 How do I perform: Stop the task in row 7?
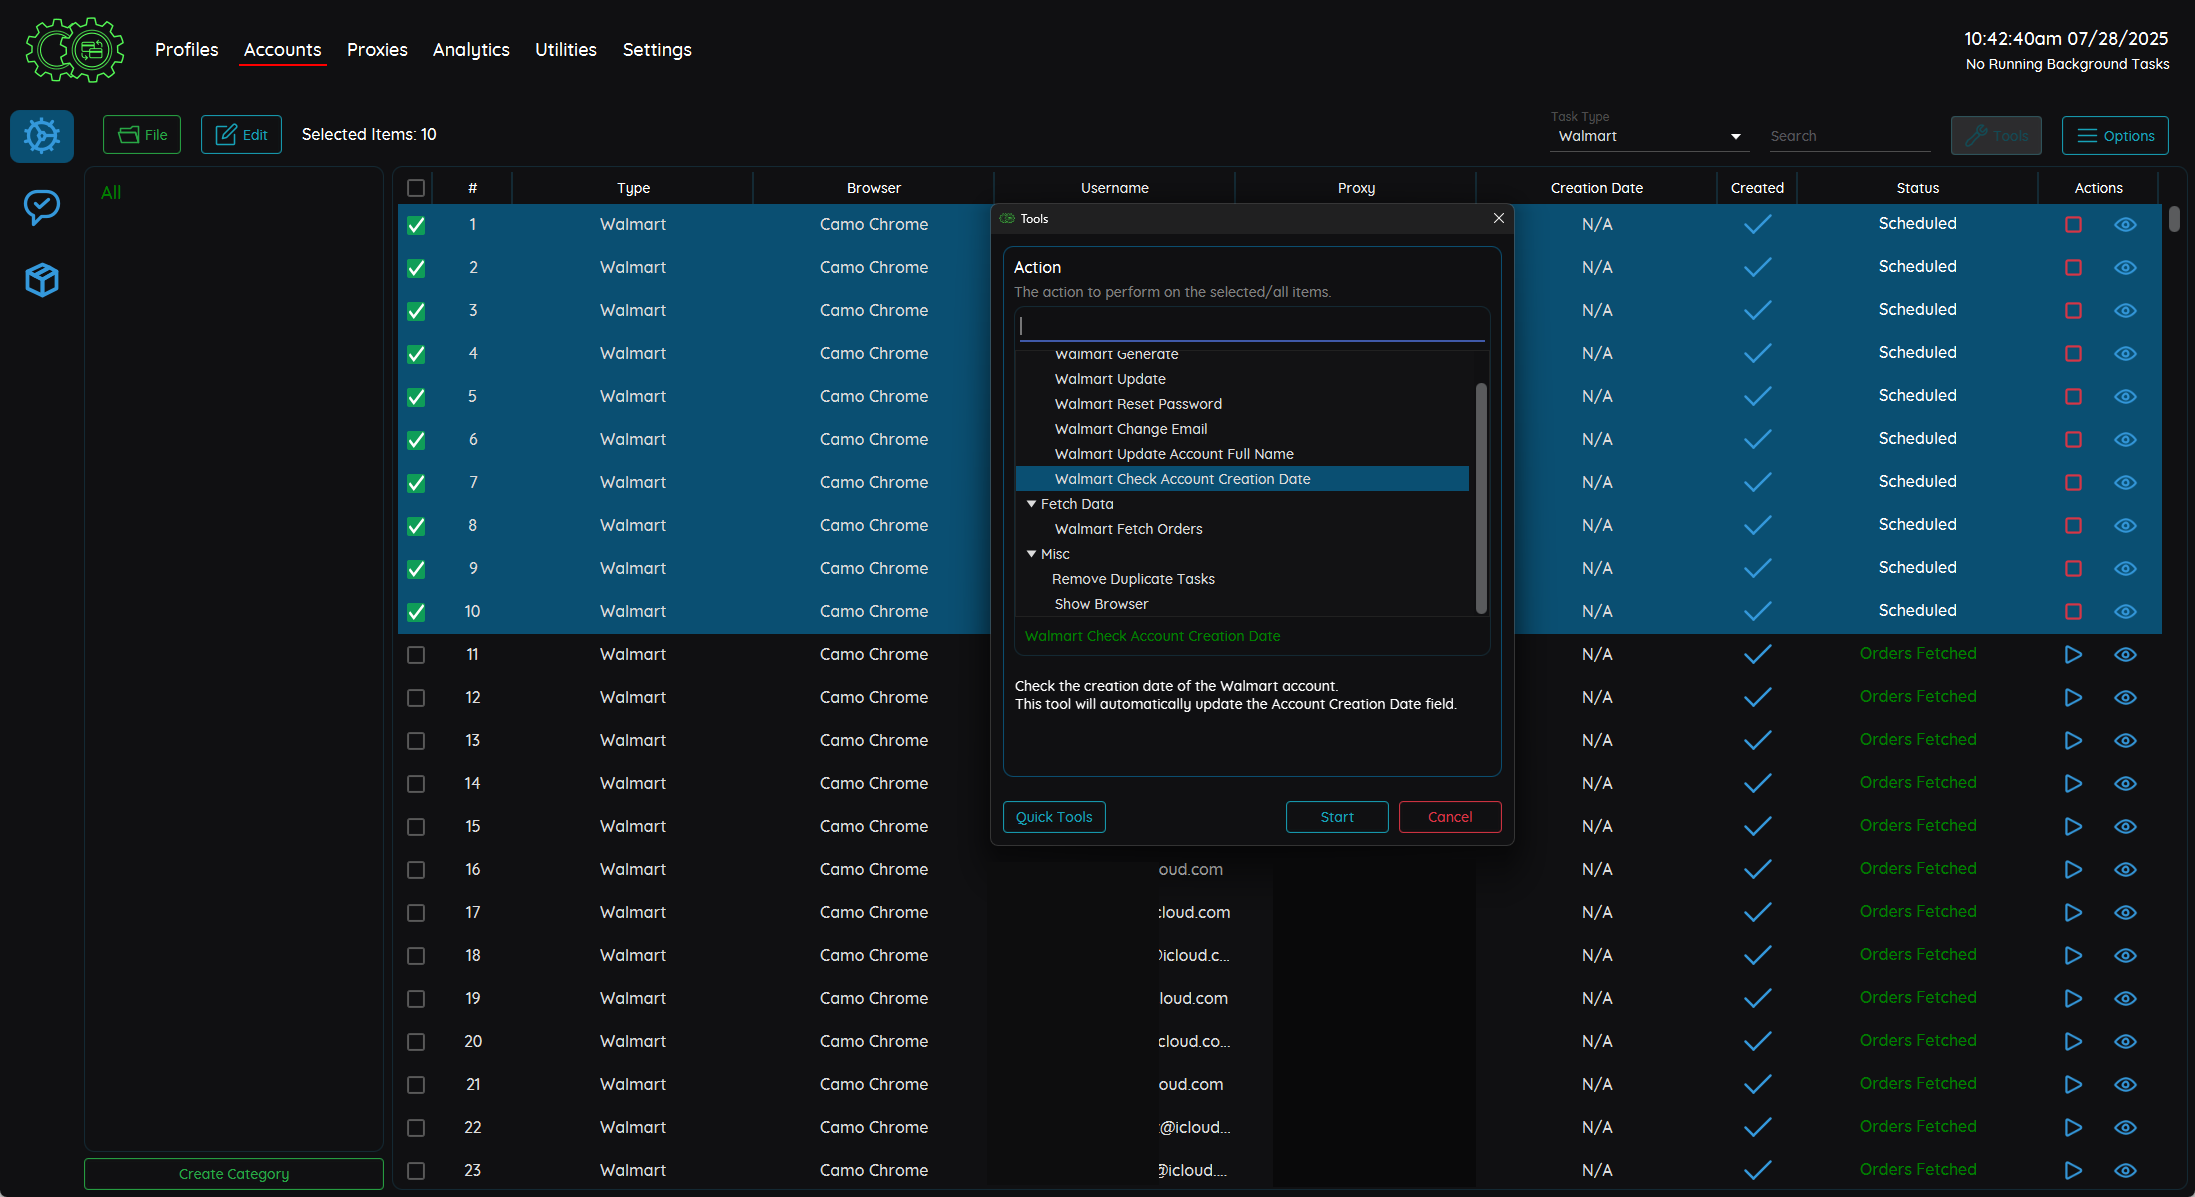2073,483
